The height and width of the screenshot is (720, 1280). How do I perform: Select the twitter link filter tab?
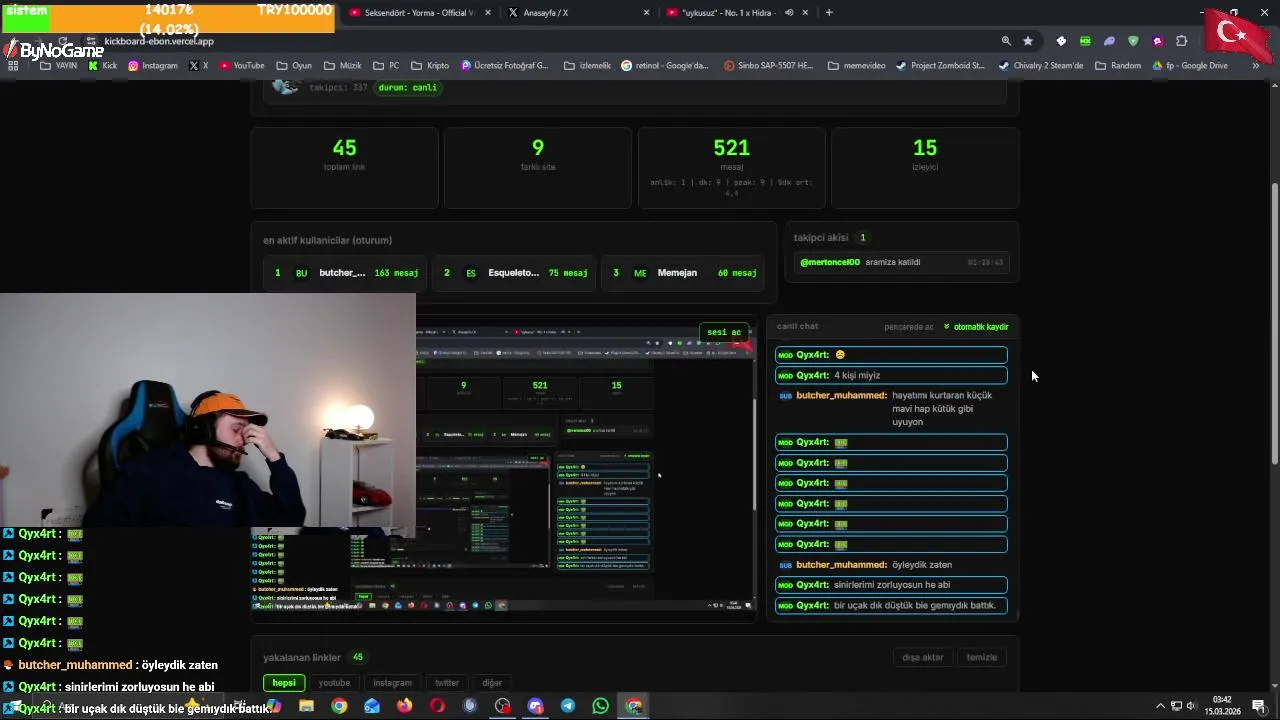point(447,683)
